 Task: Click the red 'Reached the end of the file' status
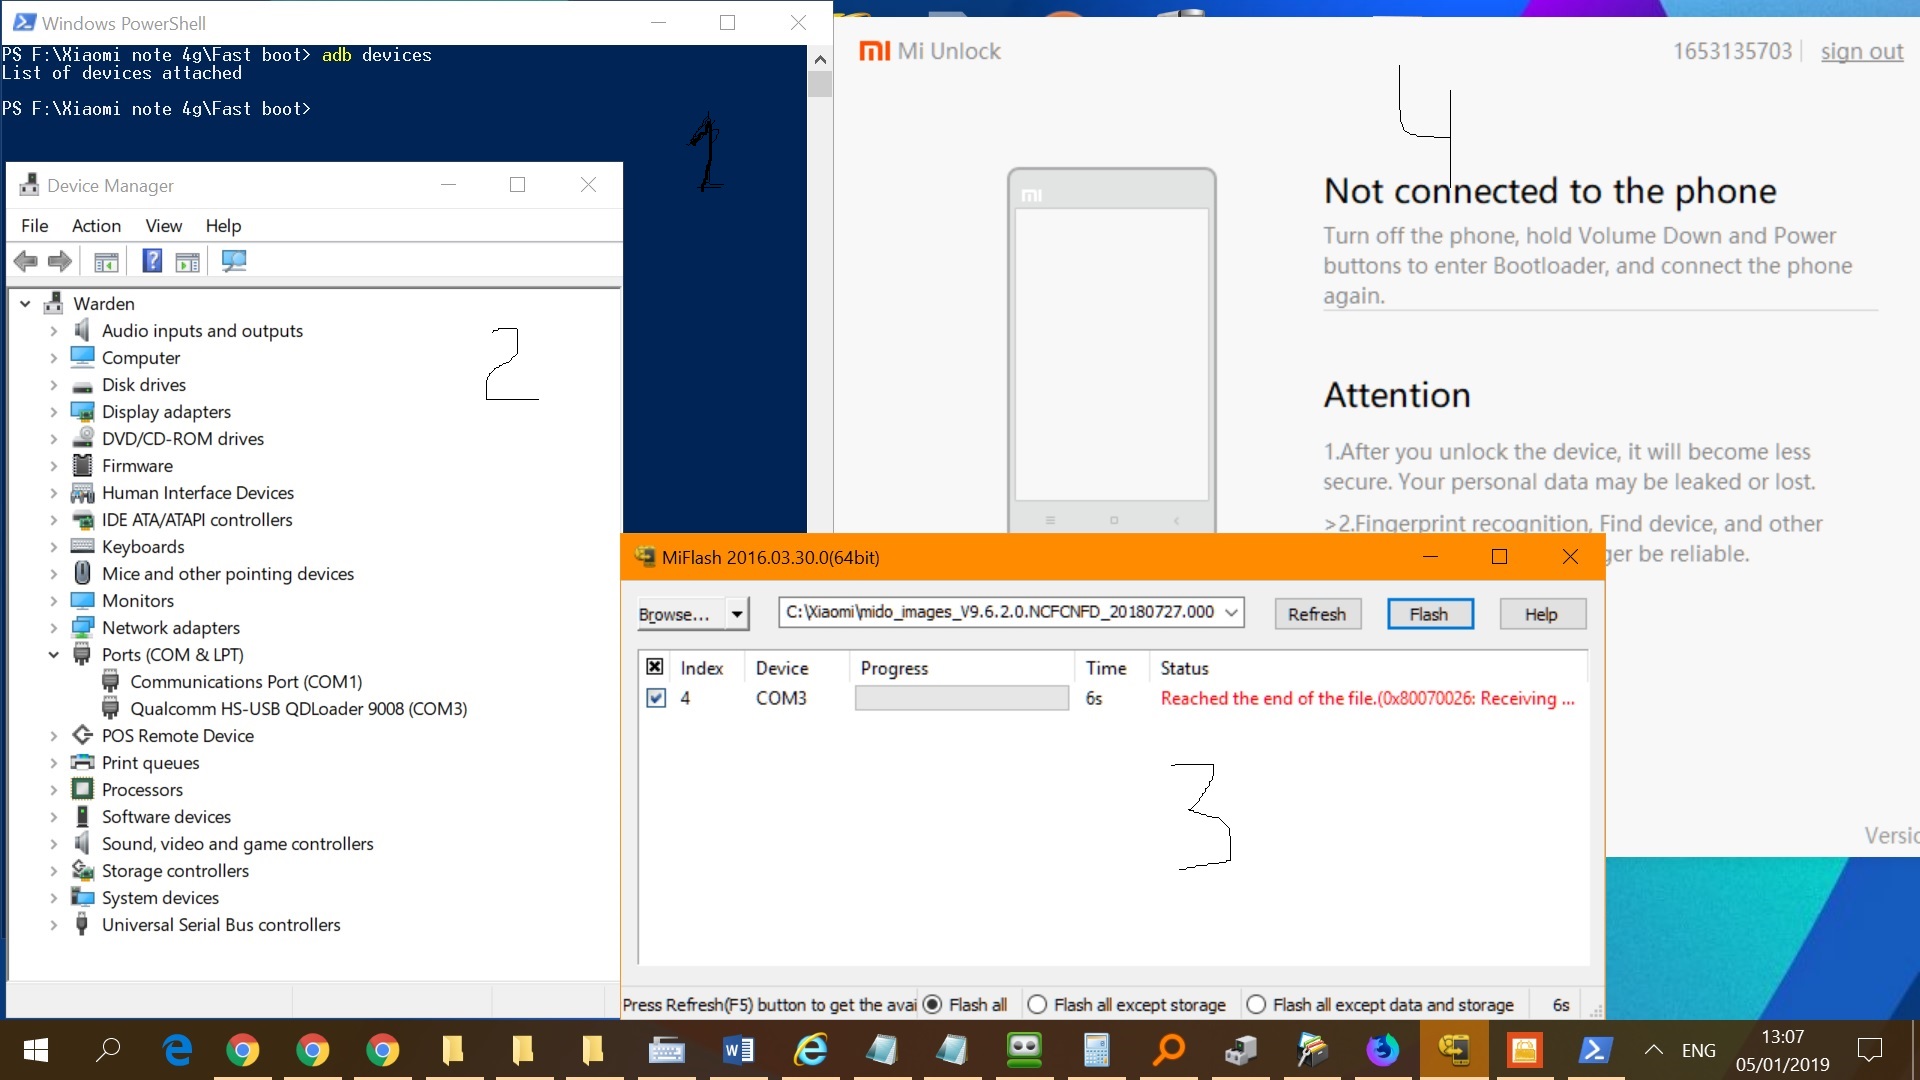point(1367,698)
